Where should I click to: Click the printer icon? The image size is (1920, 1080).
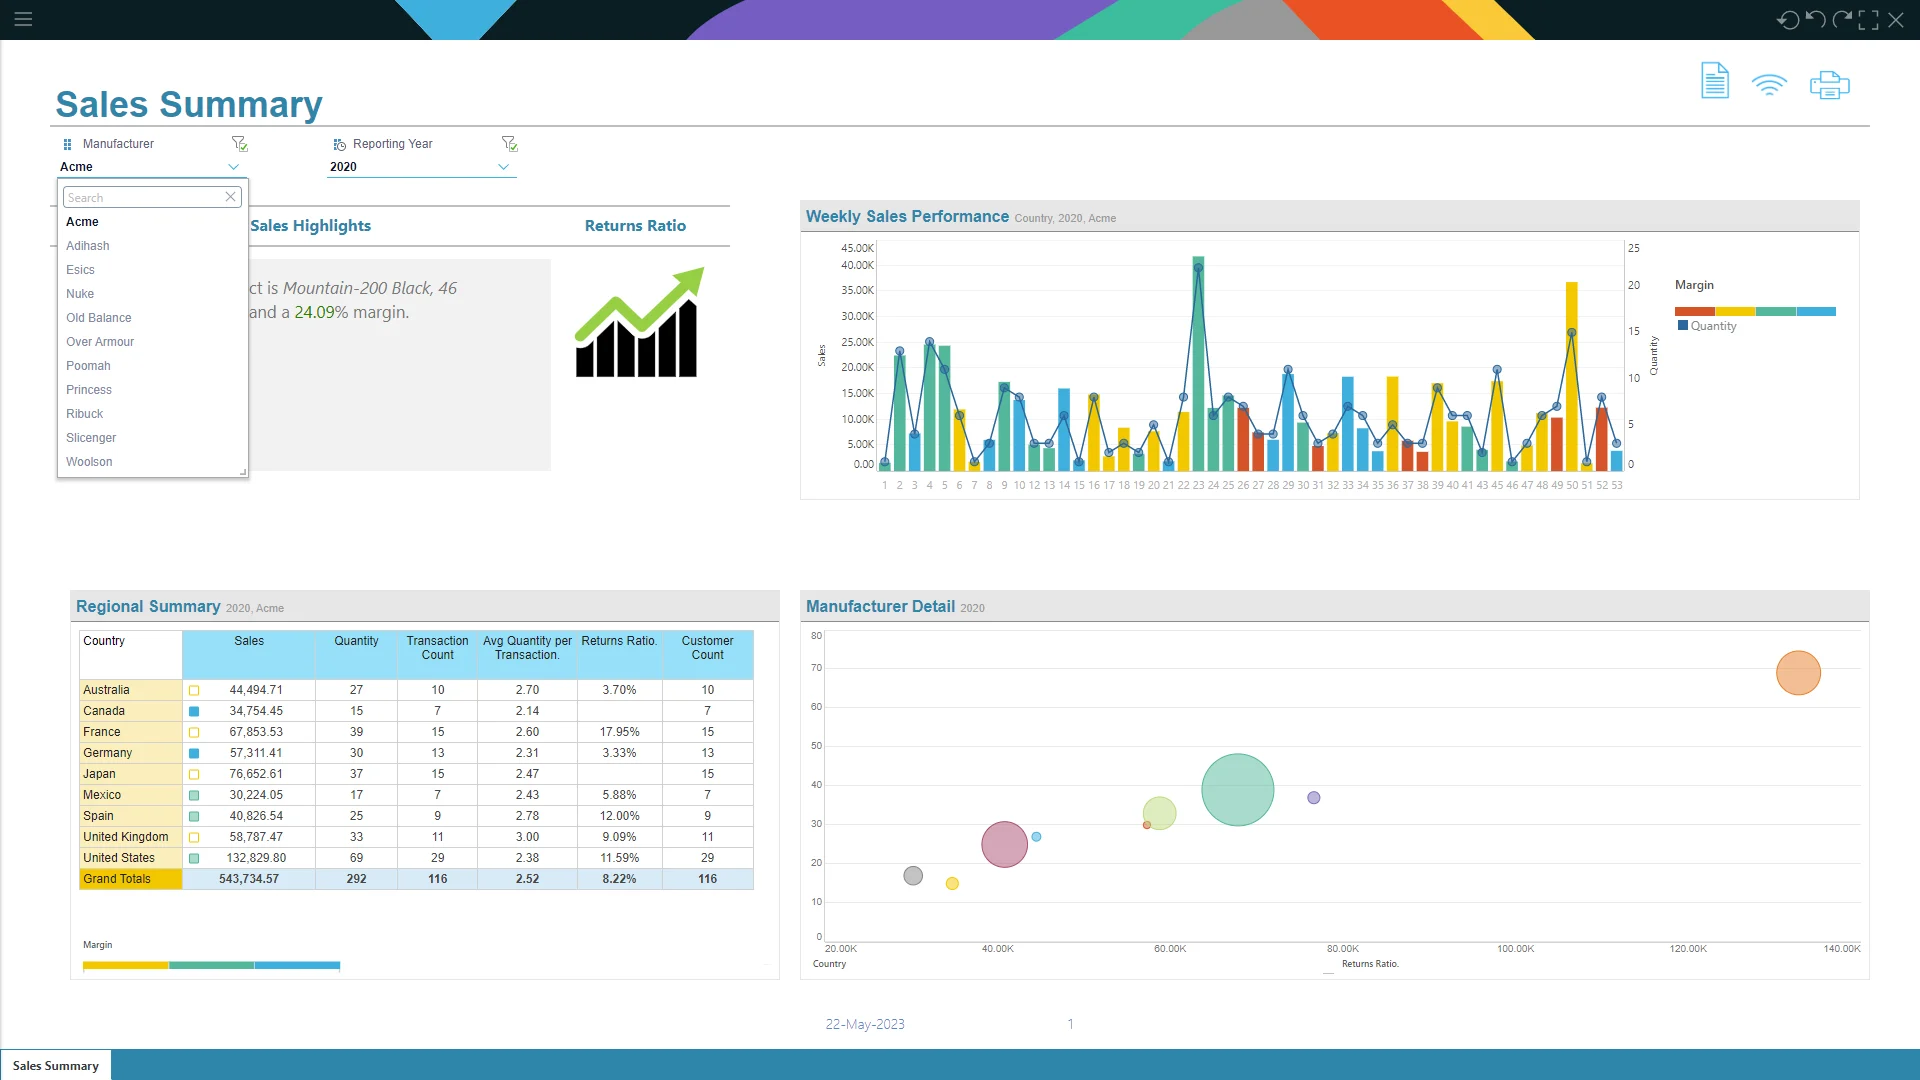tap(1829, 85)
